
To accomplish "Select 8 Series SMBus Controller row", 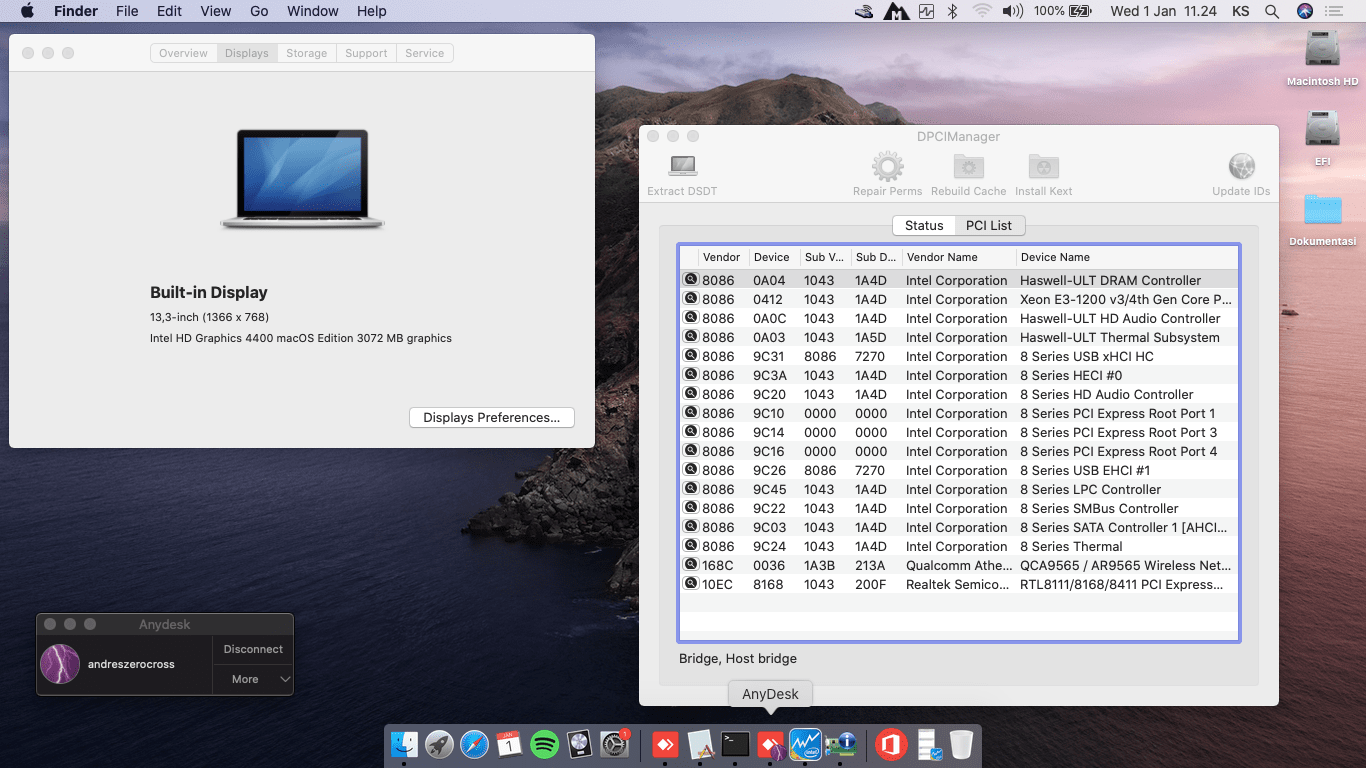I will pyautogui.click(x=959, y=508).
